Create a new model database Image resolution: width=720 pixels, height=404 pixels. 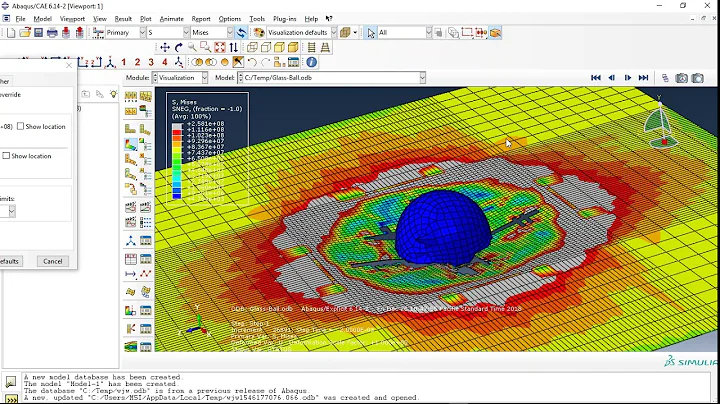(x=11, y=33)
